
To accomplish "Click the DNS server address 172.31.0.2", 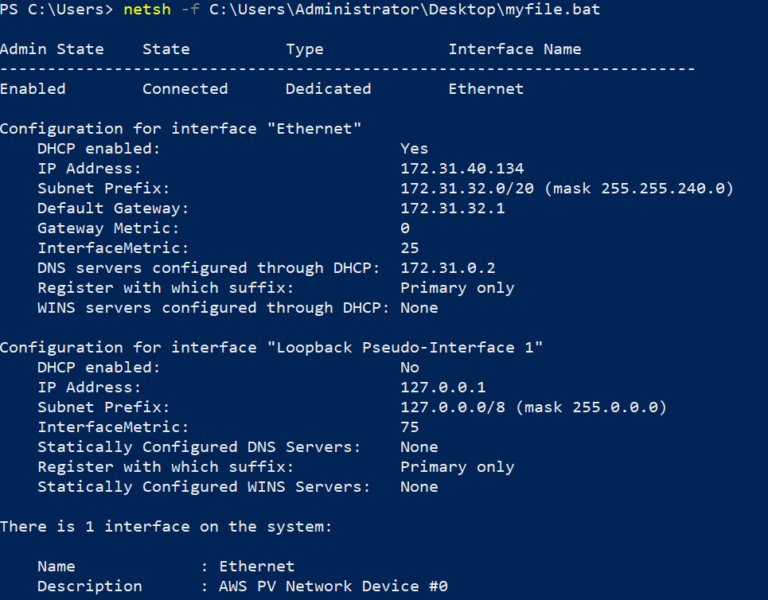I will pyautogui.click(x=448, y=268).
